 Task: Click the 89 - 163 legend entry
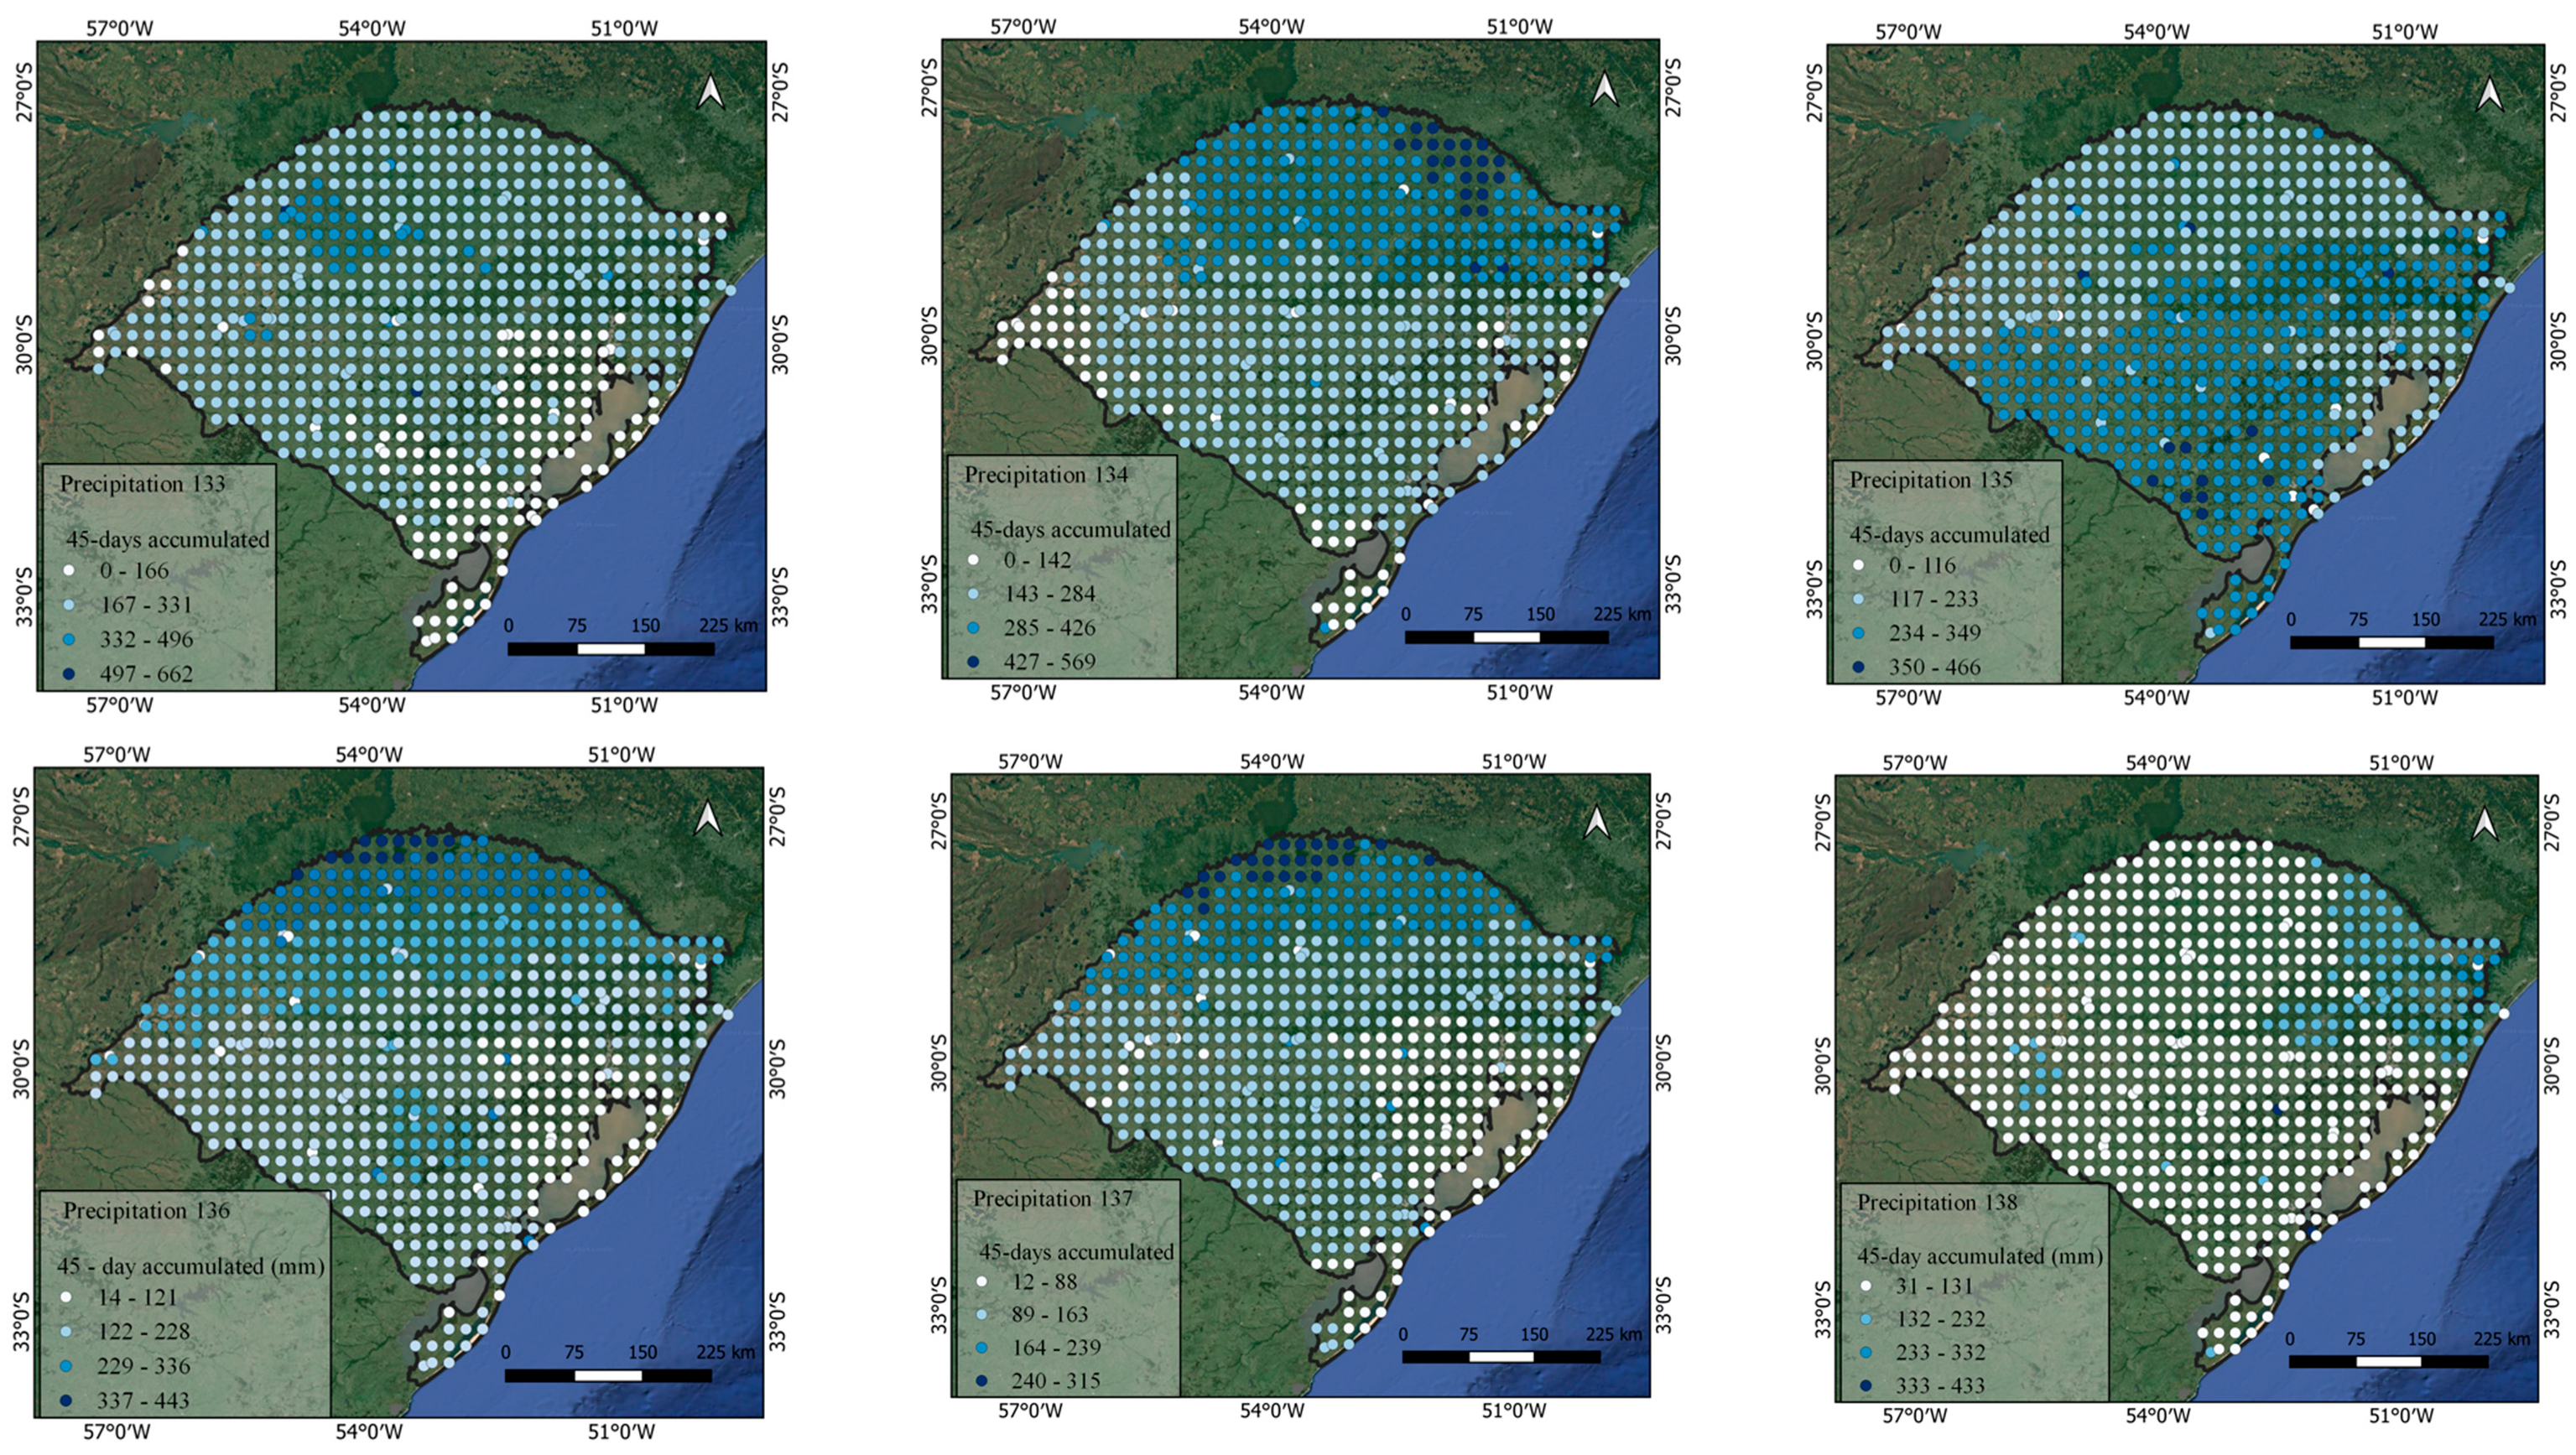1049,1315
